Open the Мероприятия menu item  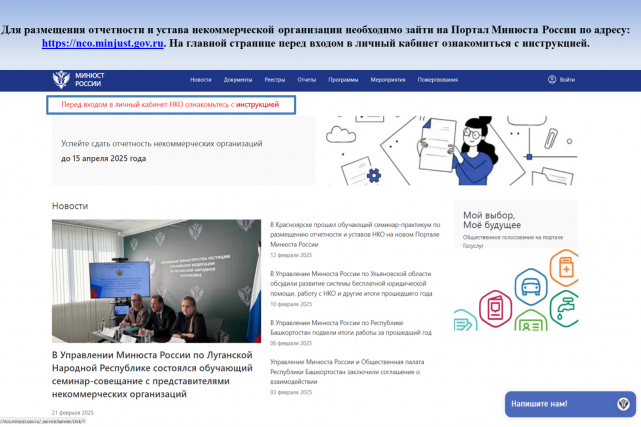(x=388, y=80)
